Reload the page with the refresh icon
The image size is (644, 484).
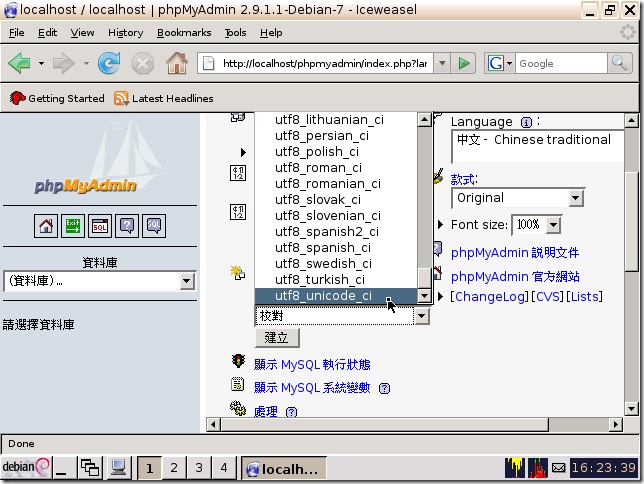[x=109, y=63]
